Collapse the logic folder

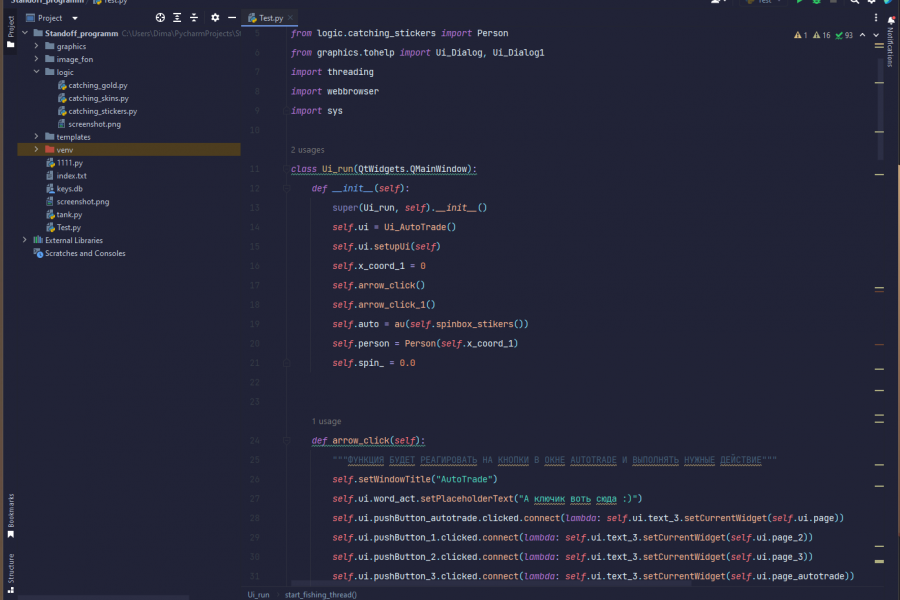point(36,72)
